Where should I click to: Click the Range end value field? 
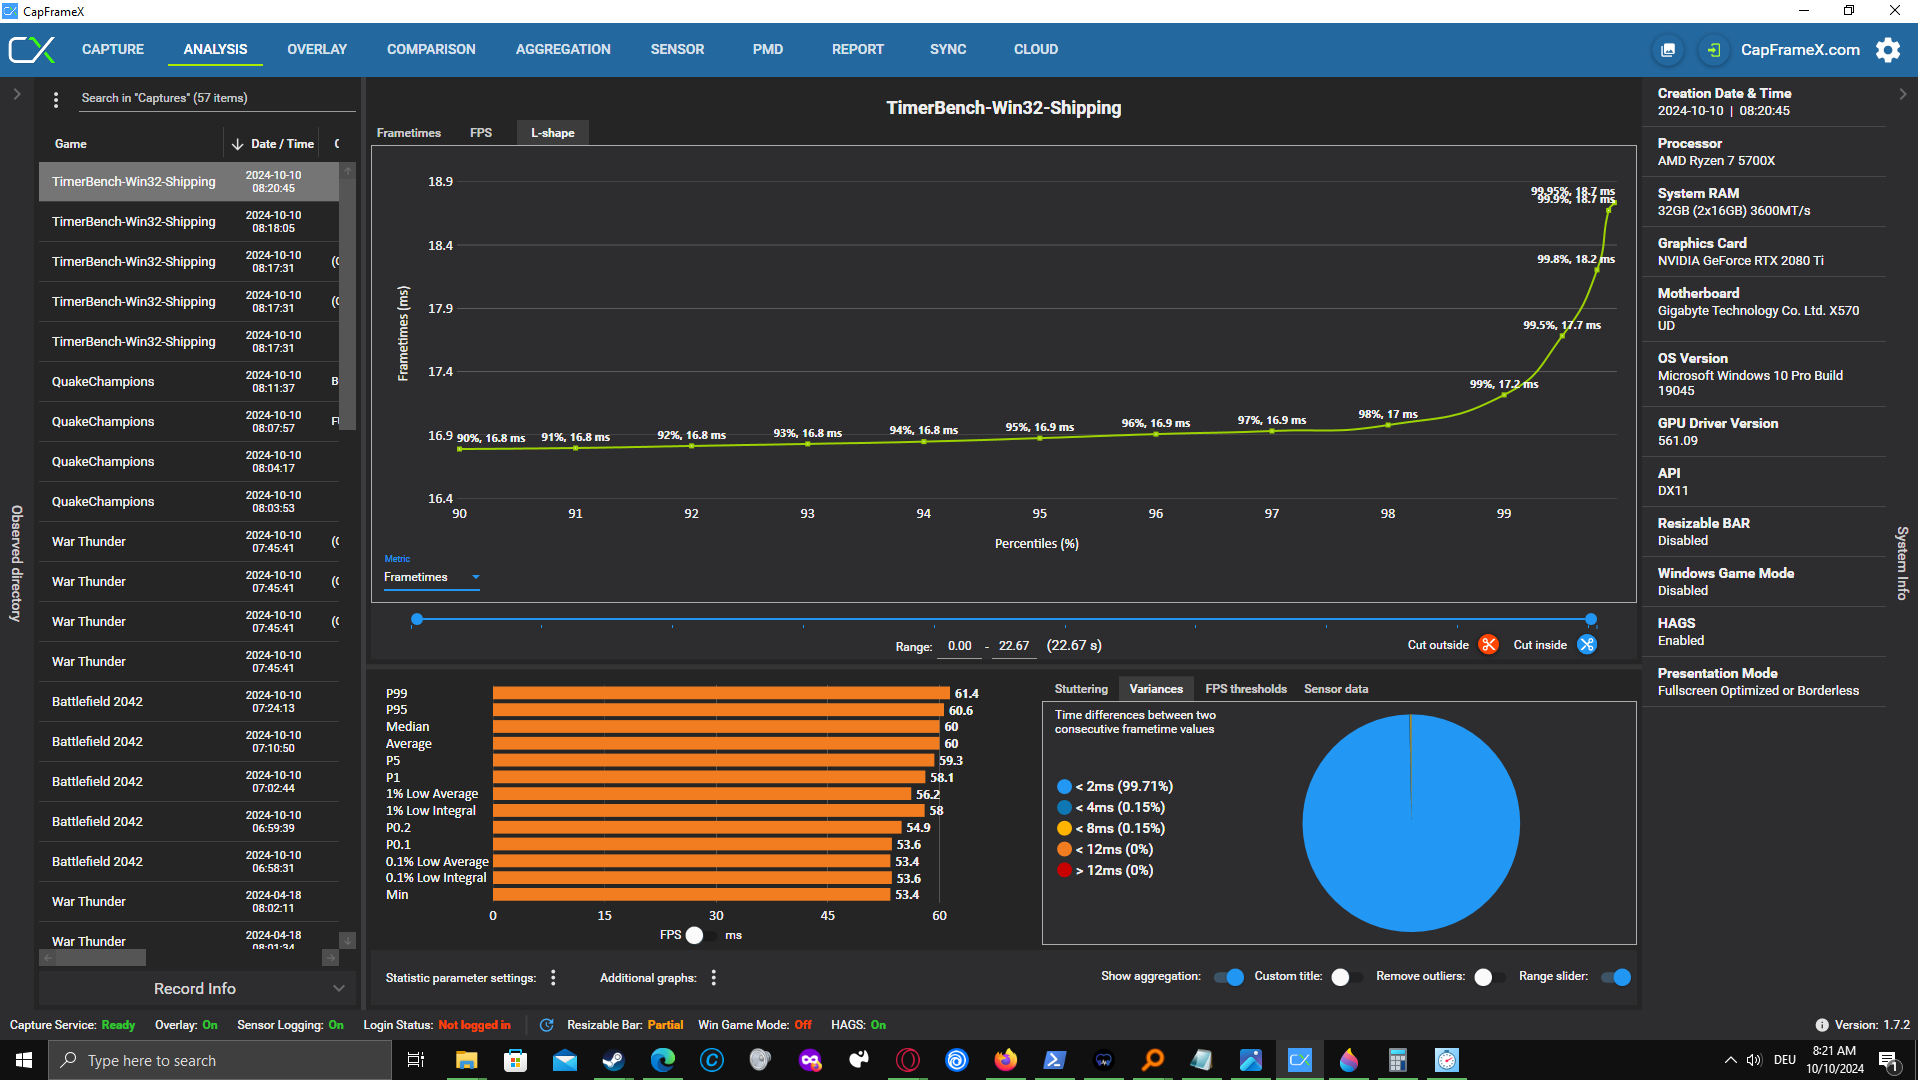(x=1014, y=646)
